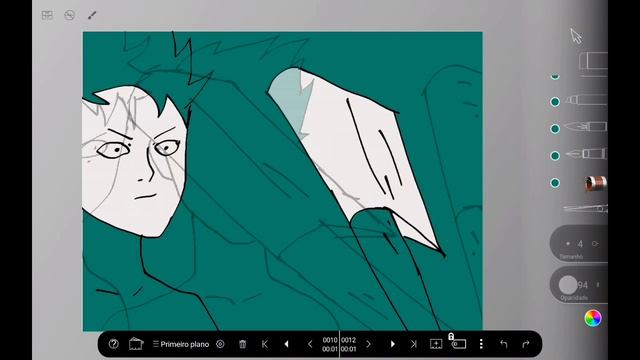Jump to the first frame

click(x=265, y=344)
